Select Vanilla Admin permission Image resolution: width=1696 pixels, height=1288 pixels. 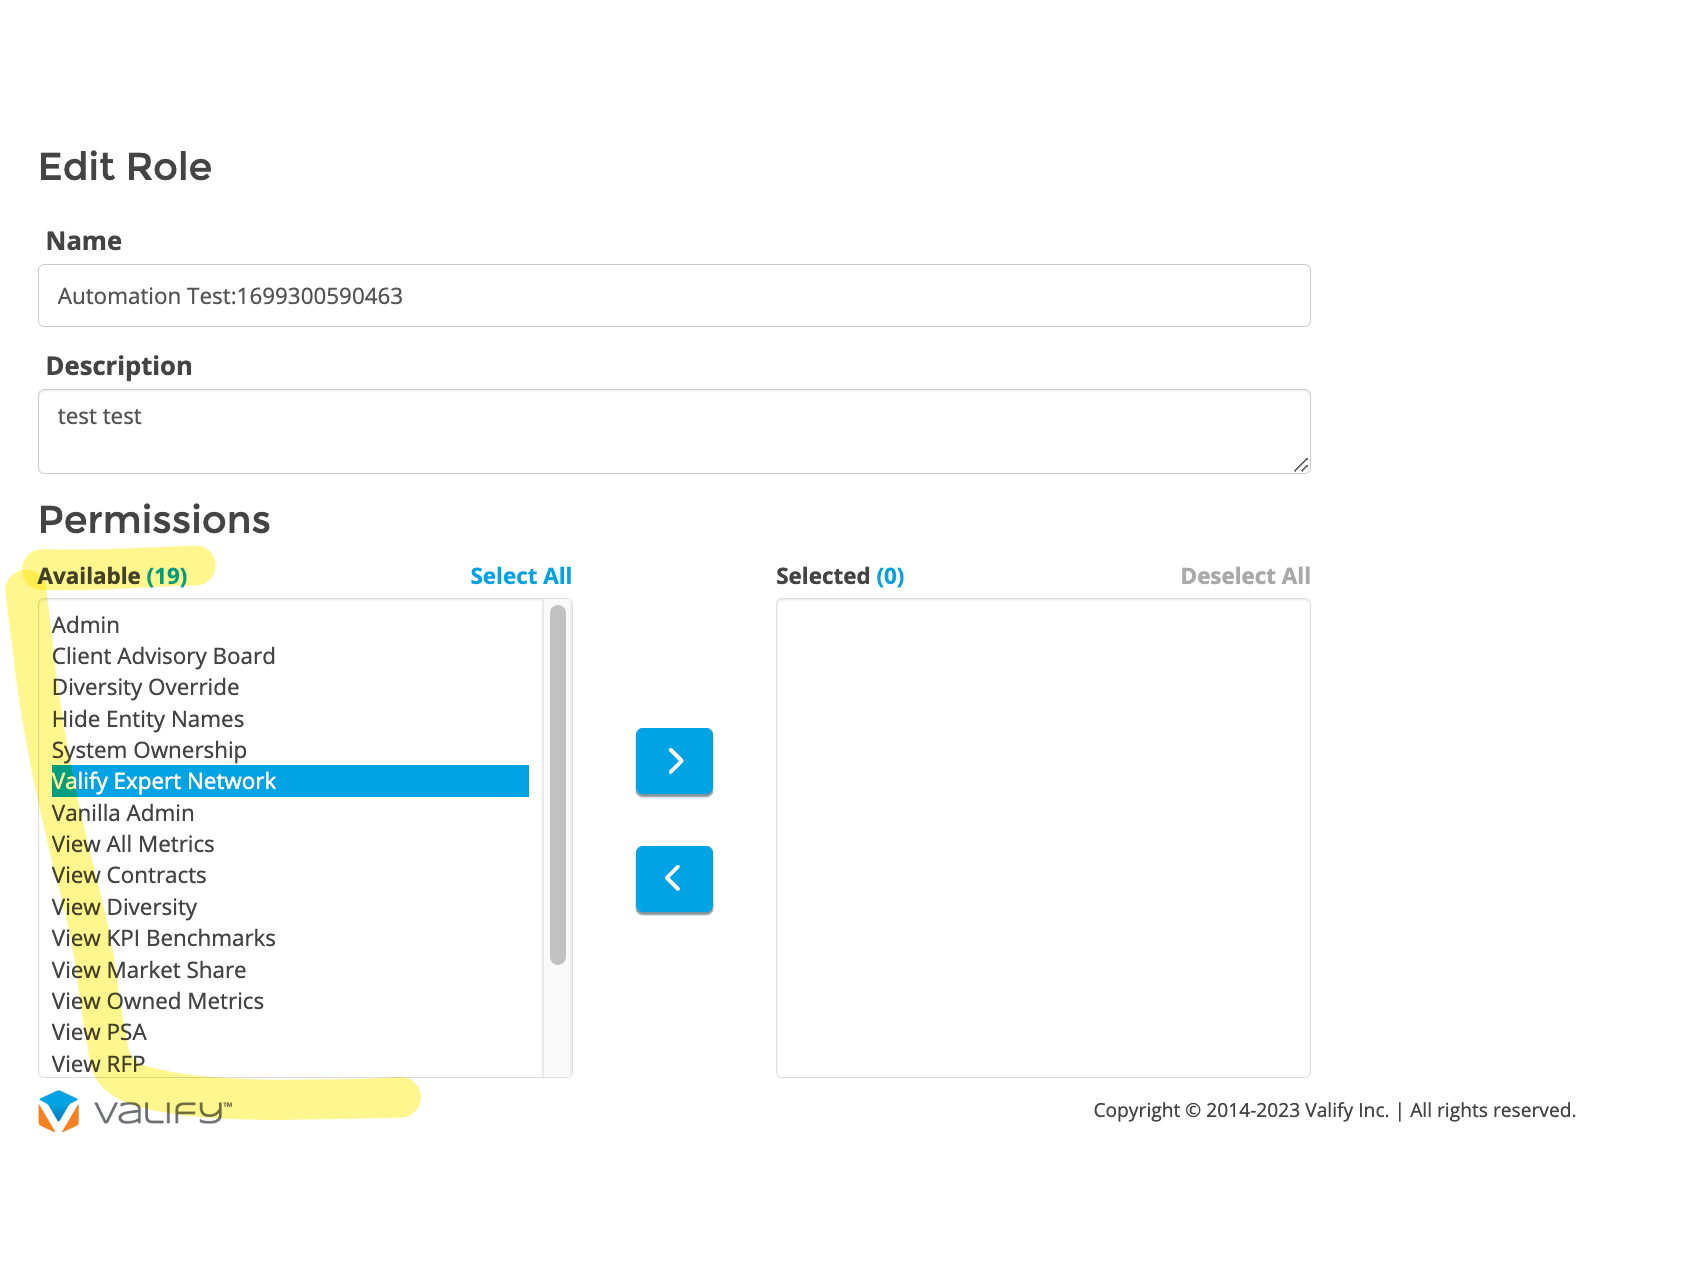tap(123, 813)
